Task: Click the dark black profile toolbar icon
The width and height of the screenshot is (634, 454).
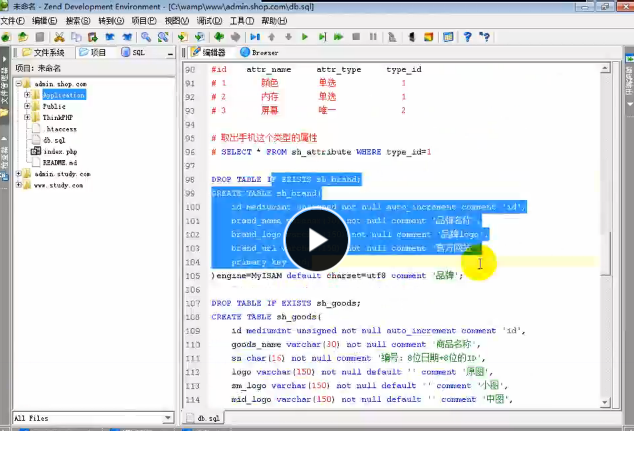Action: pos(412,37)
